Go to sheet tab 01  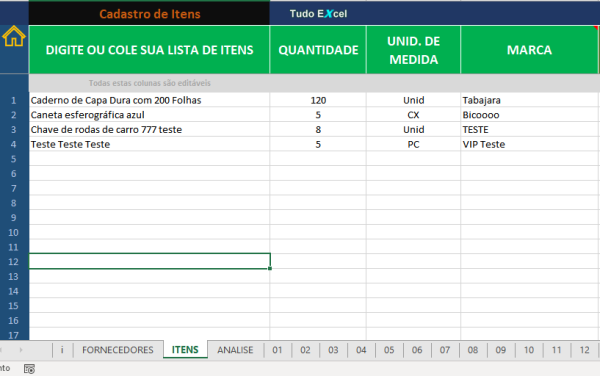pyautogui.click(x=277, y=350)
